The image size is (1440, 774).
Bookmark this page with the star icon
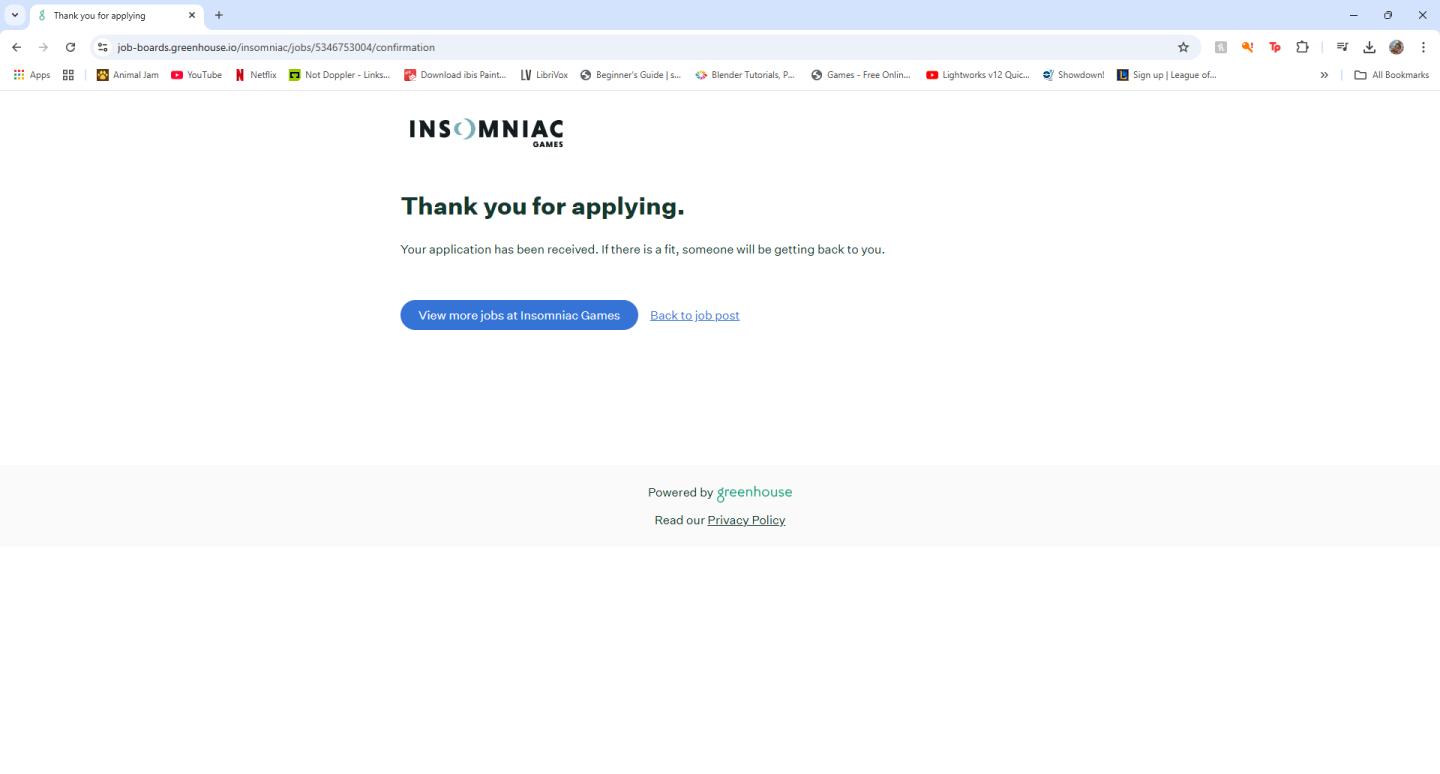click(1183, 47)
